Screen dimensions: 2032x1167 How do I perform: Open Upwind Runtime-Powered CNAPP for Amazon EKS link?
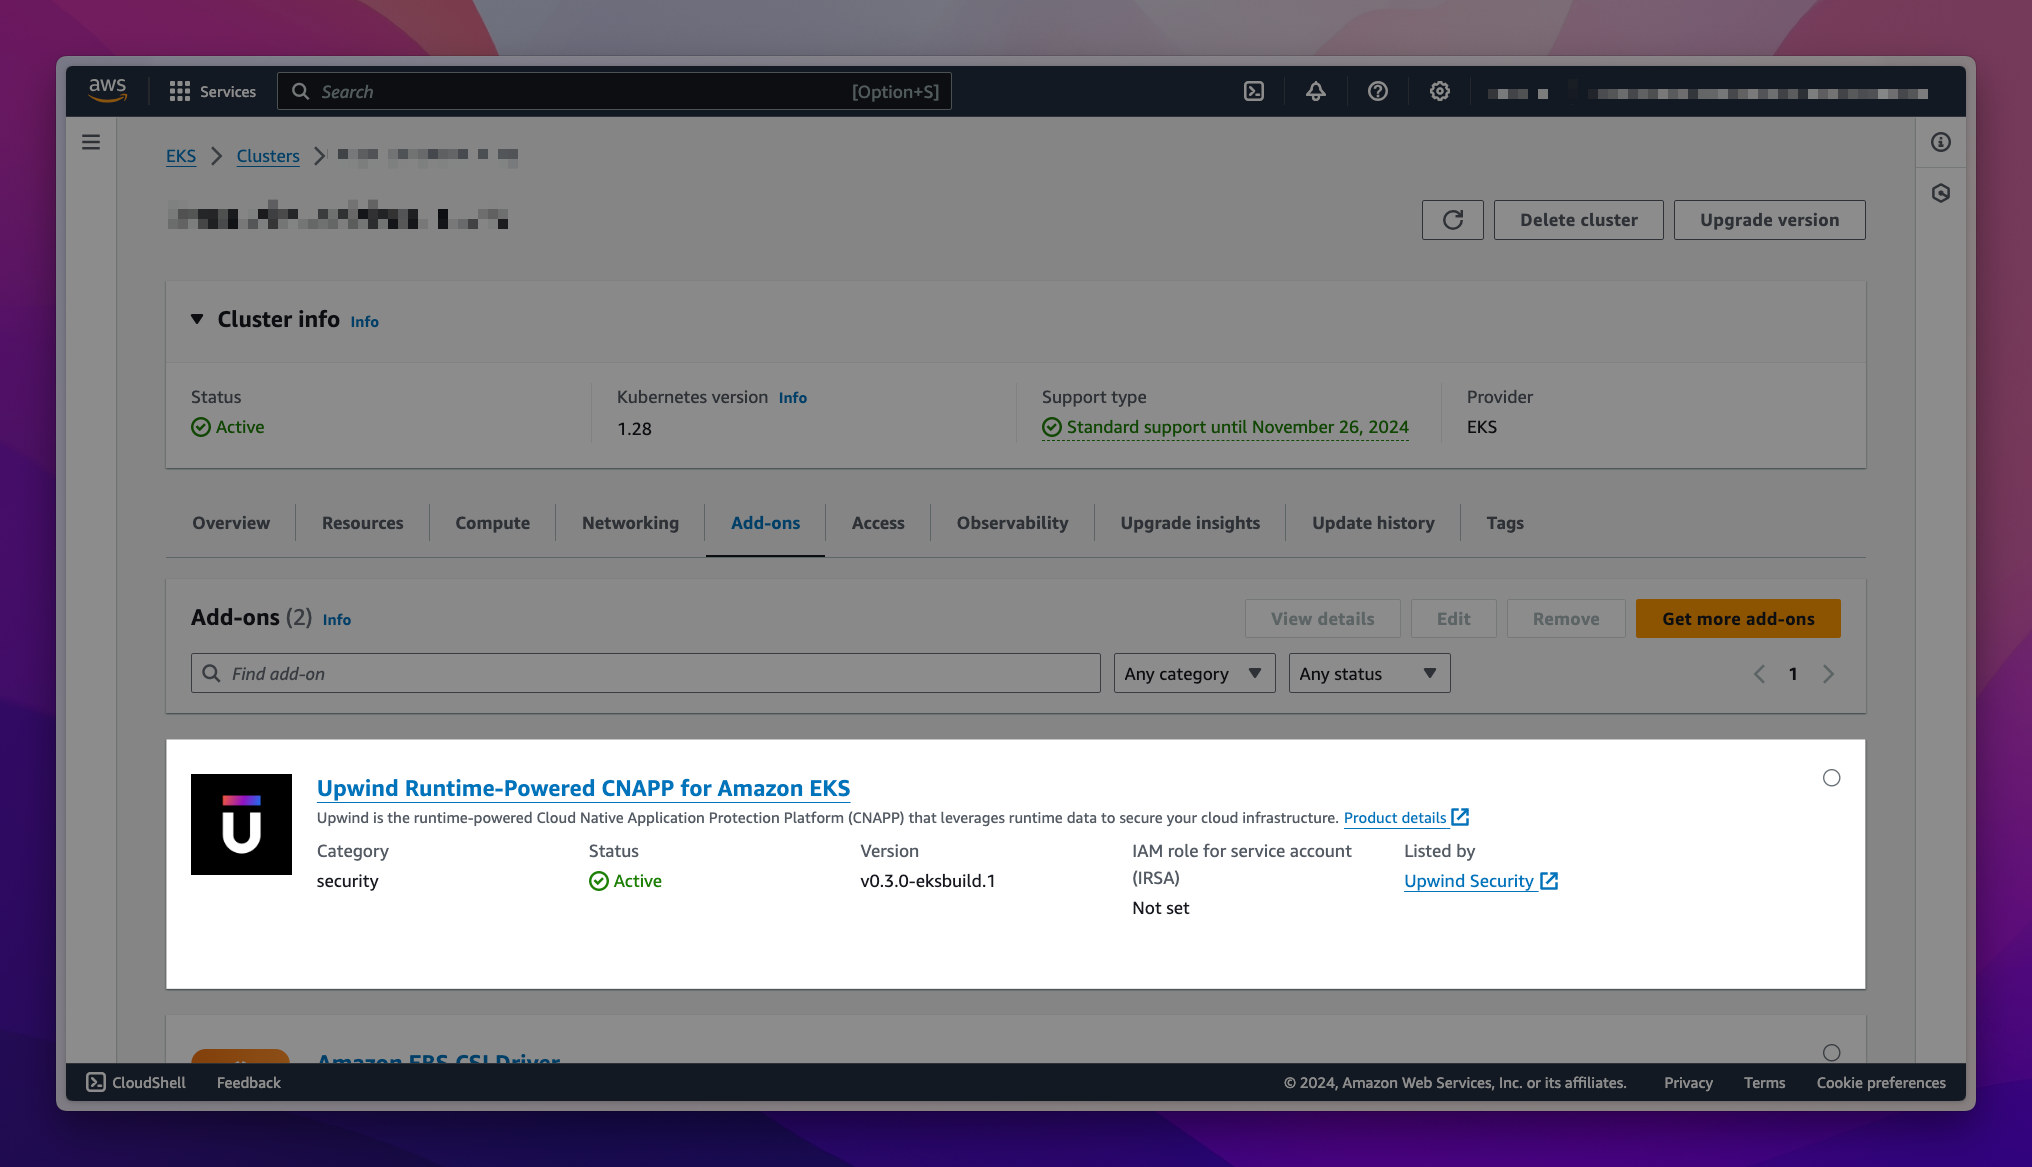(x=583, y=788)
